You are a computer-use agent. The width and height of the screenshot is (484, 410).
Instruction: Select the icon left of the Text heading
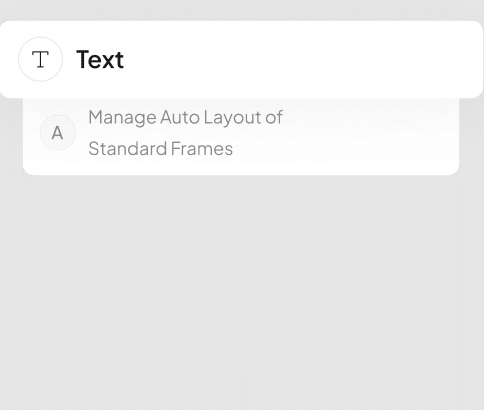40,59
